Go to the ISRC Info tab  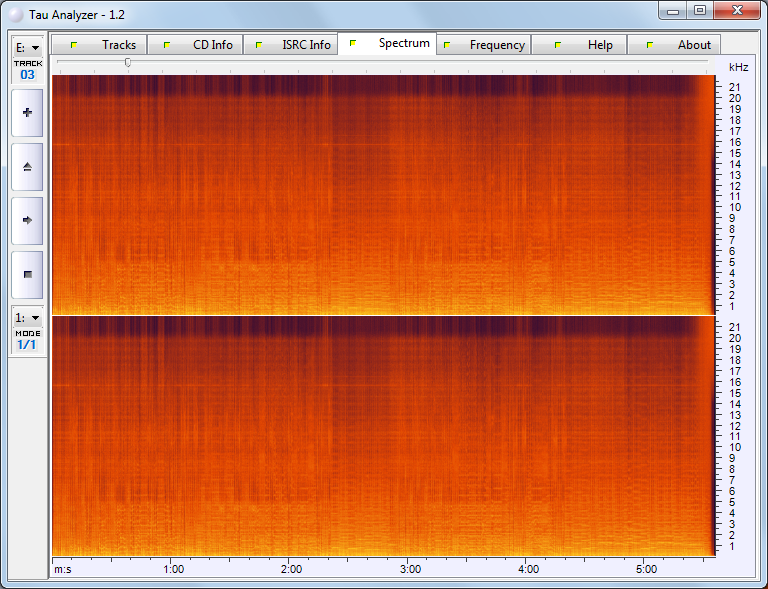point(306,45)
